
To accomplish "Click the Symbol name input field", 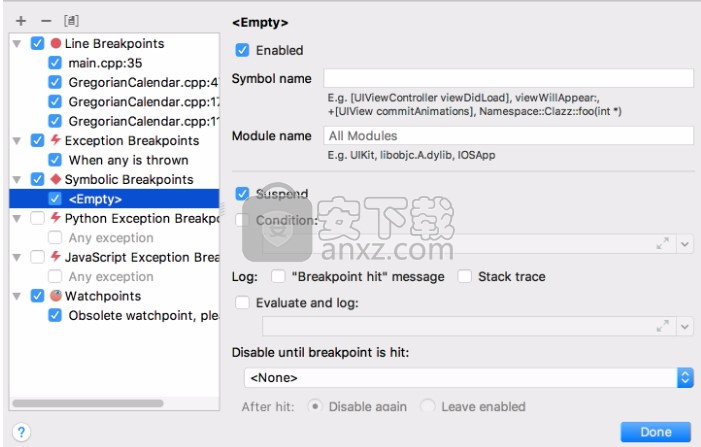I will tap(508, 78).
